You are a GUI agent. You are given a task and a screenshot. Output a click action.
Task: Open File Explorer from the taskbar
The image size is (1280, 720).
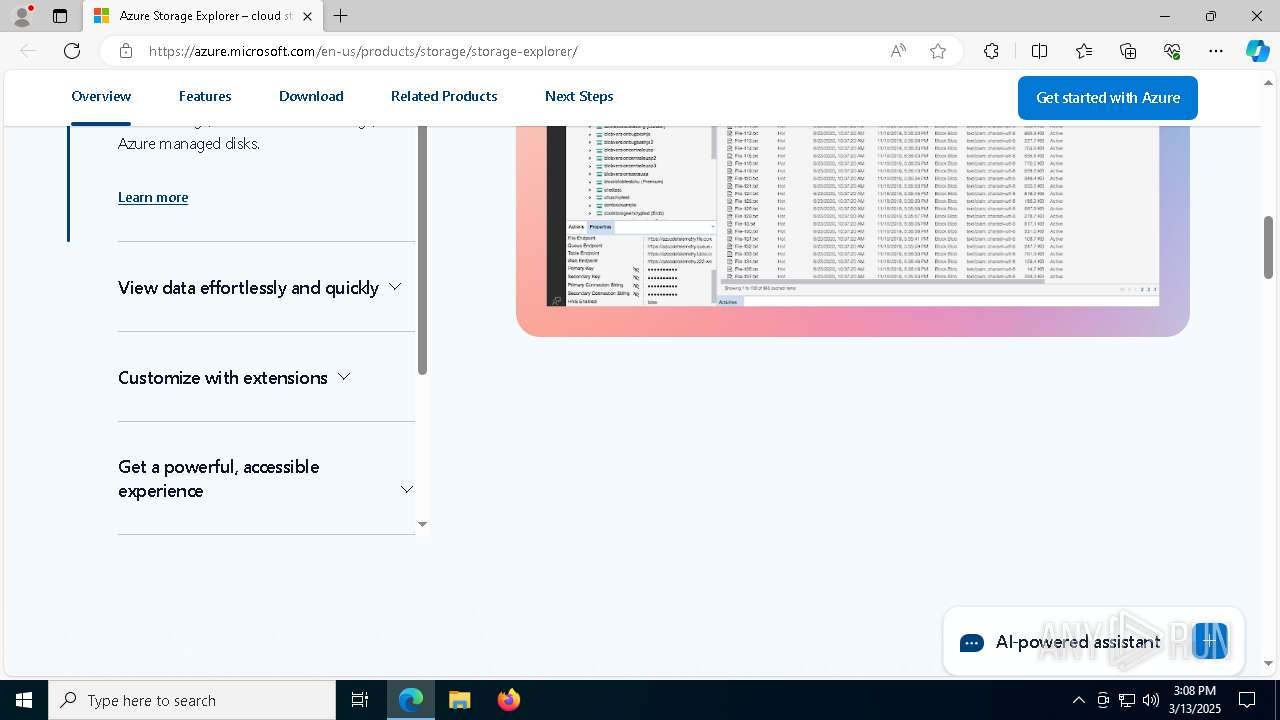point(460,700)
